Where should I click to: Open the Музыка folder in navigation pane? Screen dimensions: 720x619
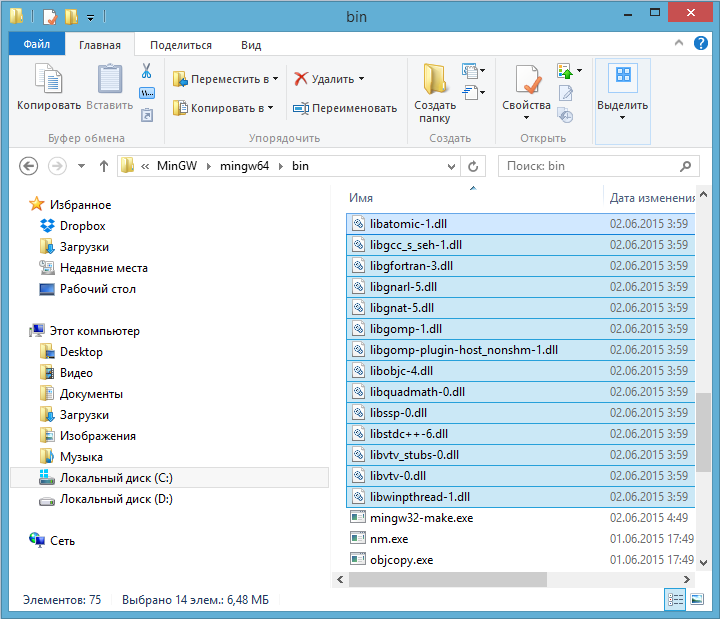point(72,457)
